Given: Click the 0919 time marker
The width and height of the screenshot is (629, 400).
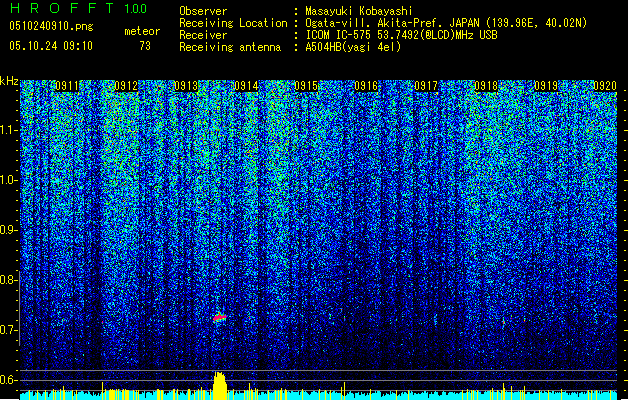Looking at the screenshot, I should (546, 86).
